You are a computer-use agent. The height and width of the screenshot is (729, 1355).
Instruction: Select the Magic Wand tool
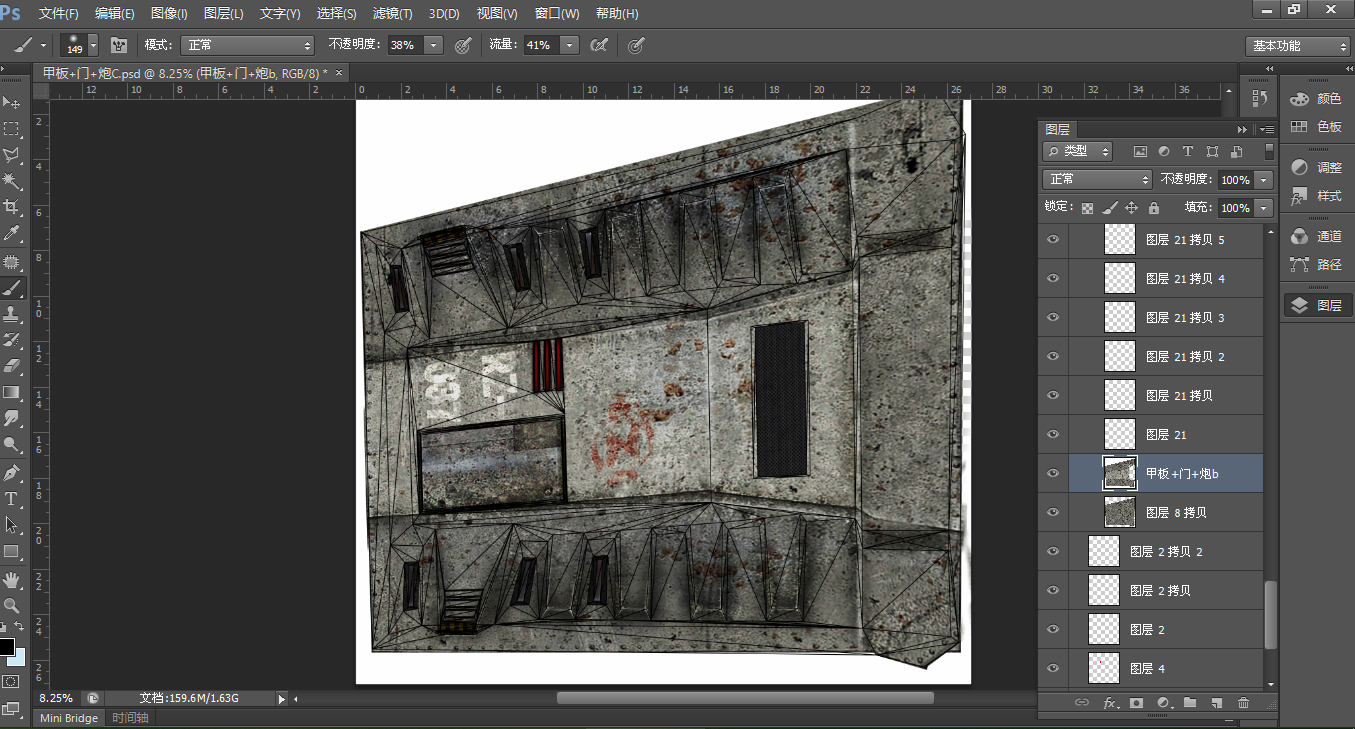(12, 181)
